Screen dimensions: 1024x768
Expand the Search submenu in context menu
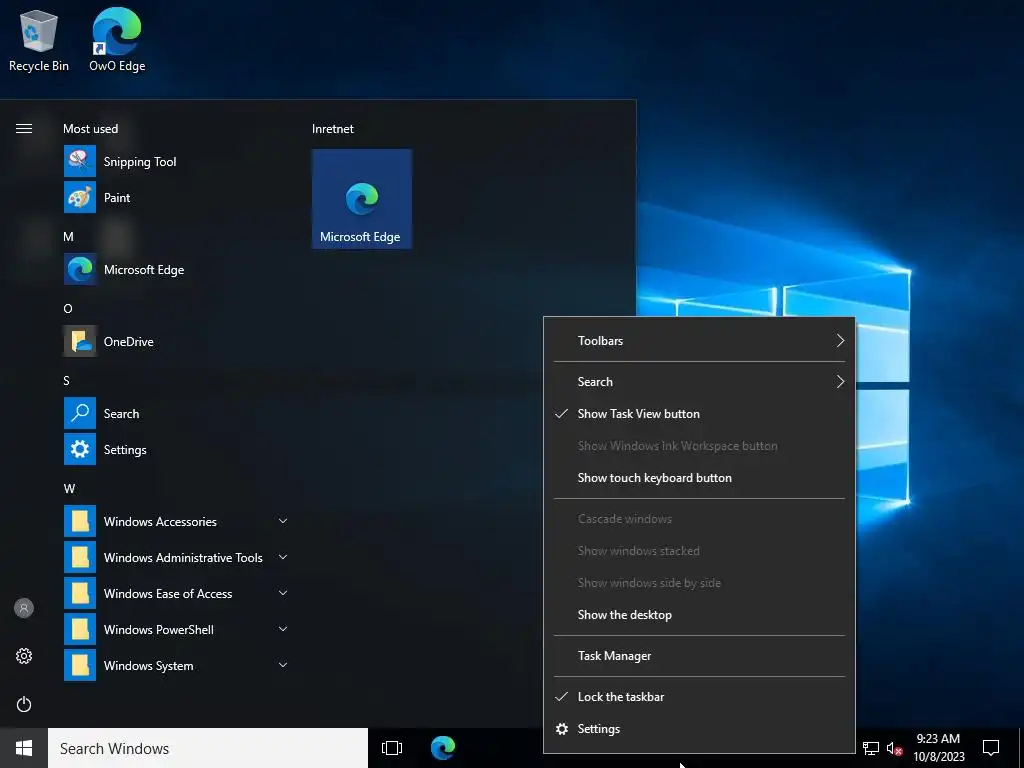699,381
